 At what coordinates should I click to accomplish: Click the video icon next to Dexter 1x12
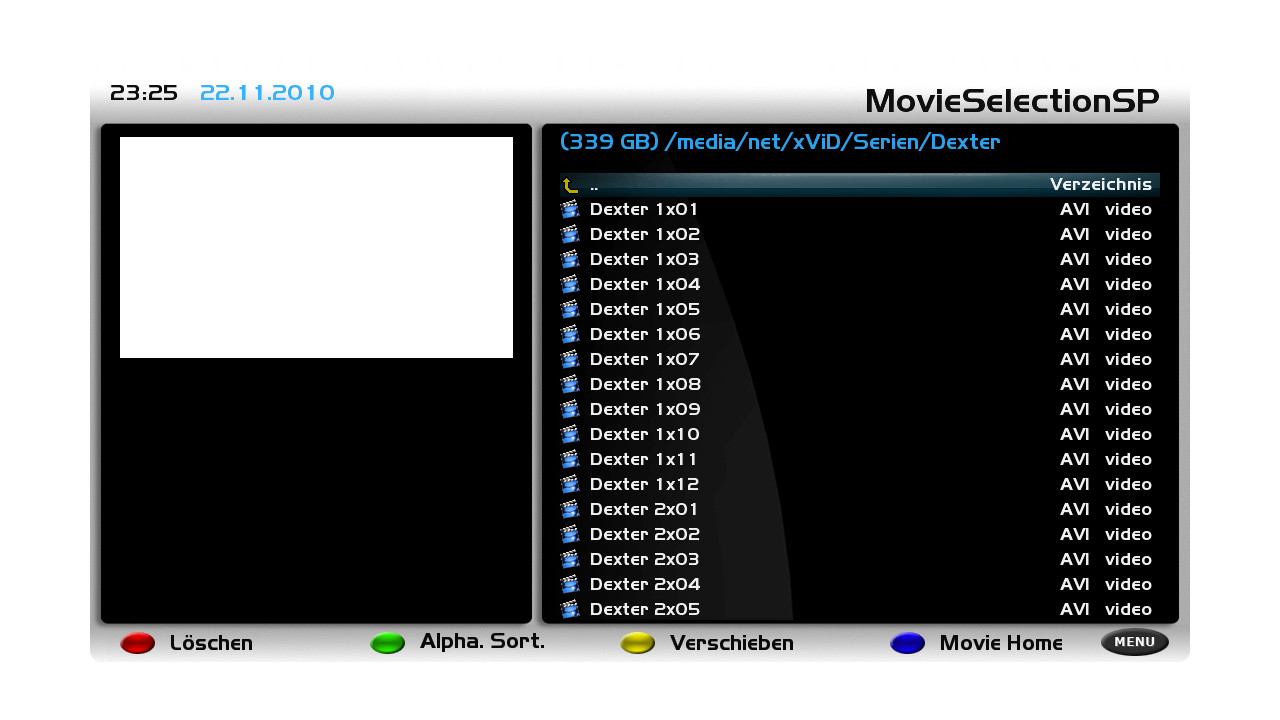pos(570,484)
